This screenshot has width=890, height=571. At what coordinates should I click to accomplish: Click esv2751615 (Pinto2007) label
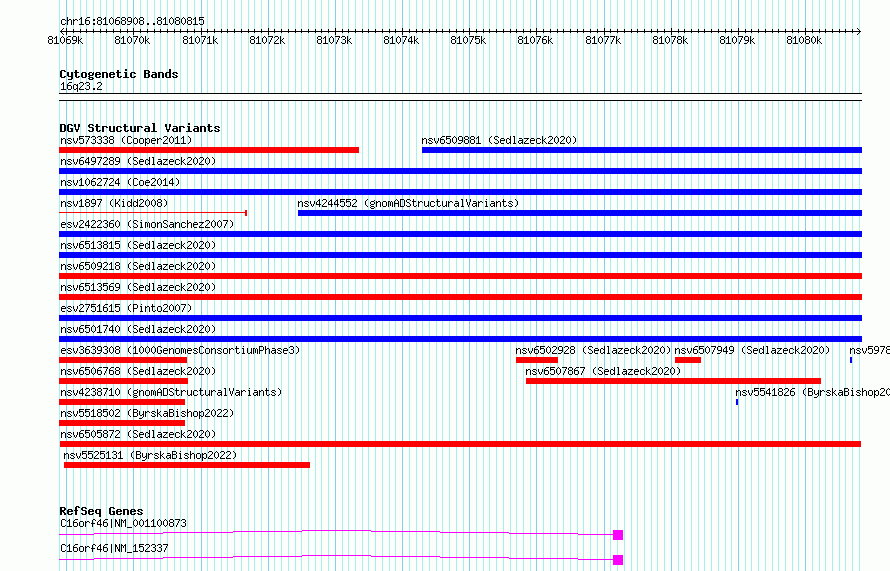pyautogui.click(x=126, y=308)
